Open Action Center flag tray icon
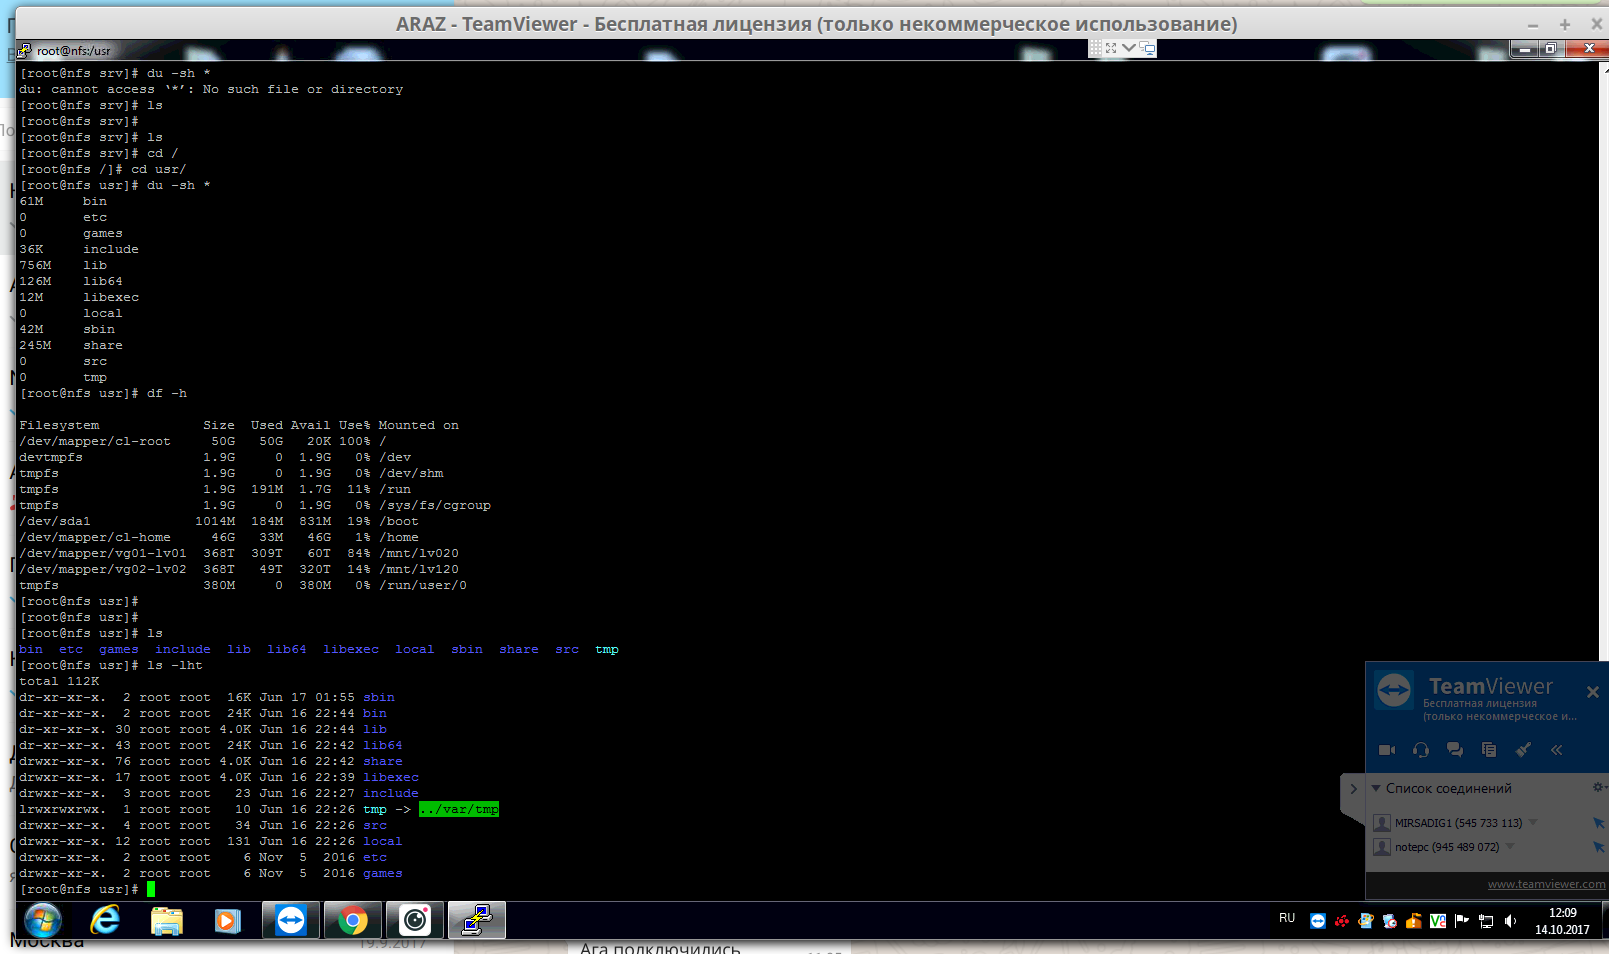 [x=1462, y=921]
